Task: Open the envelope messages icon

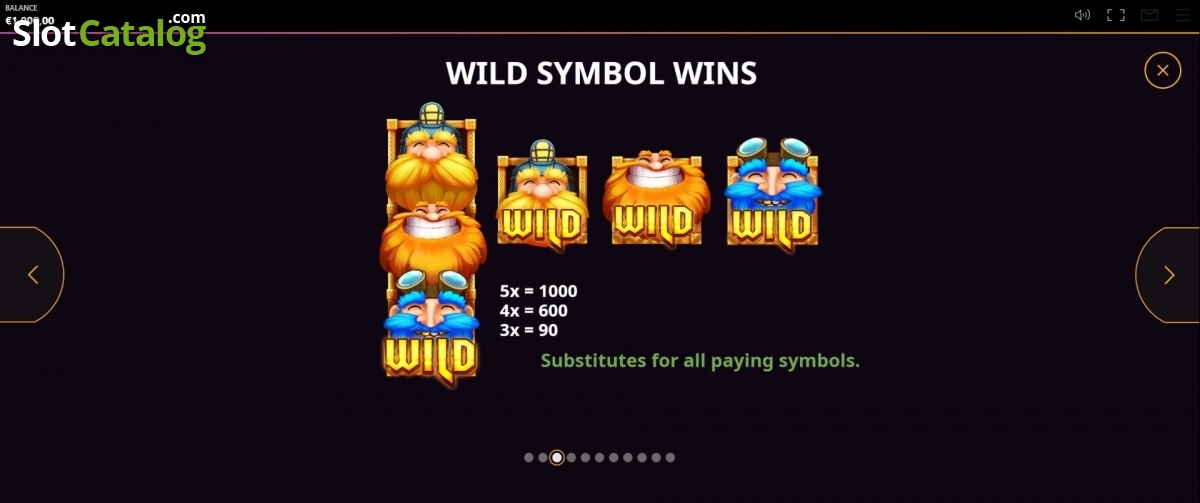Action: pos(1149,15)
